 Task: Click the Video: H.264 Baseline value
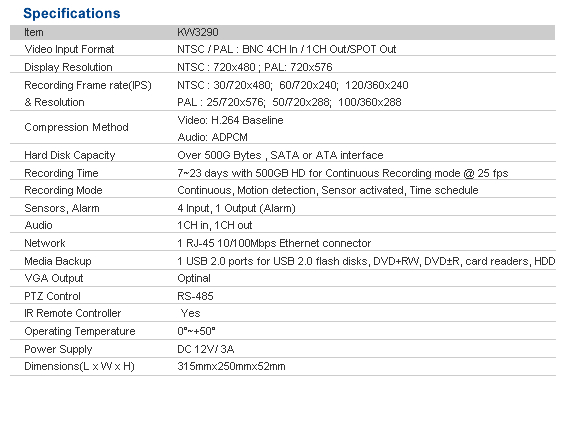pos(230,120)
